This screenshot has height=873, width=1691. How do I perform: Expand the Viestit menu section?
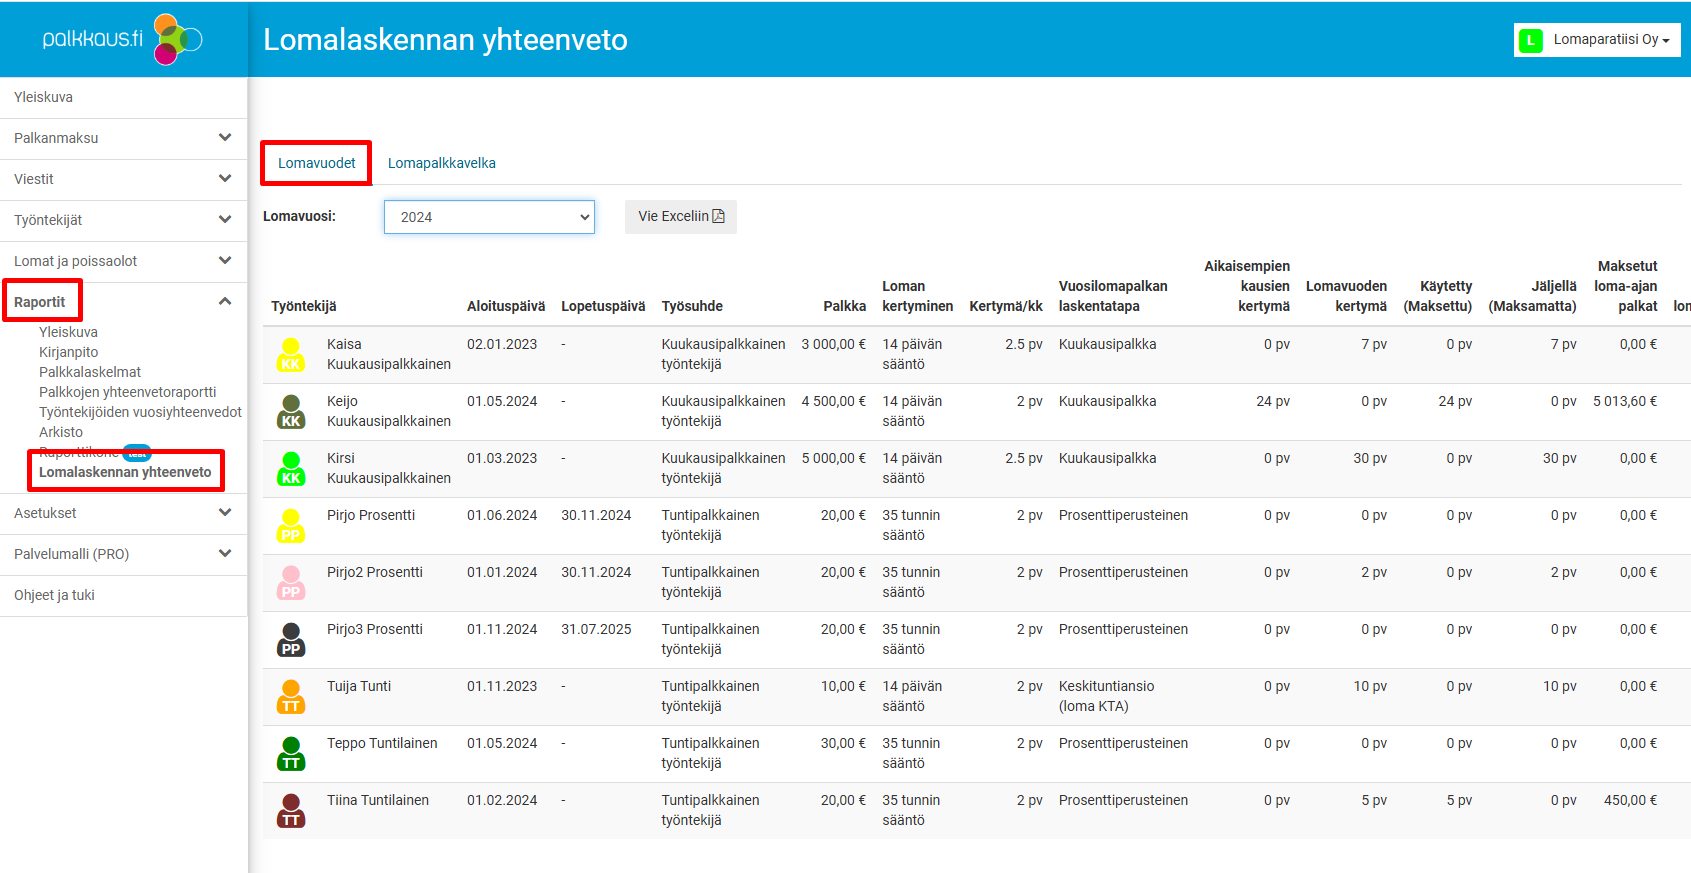[x=225, y=179]
